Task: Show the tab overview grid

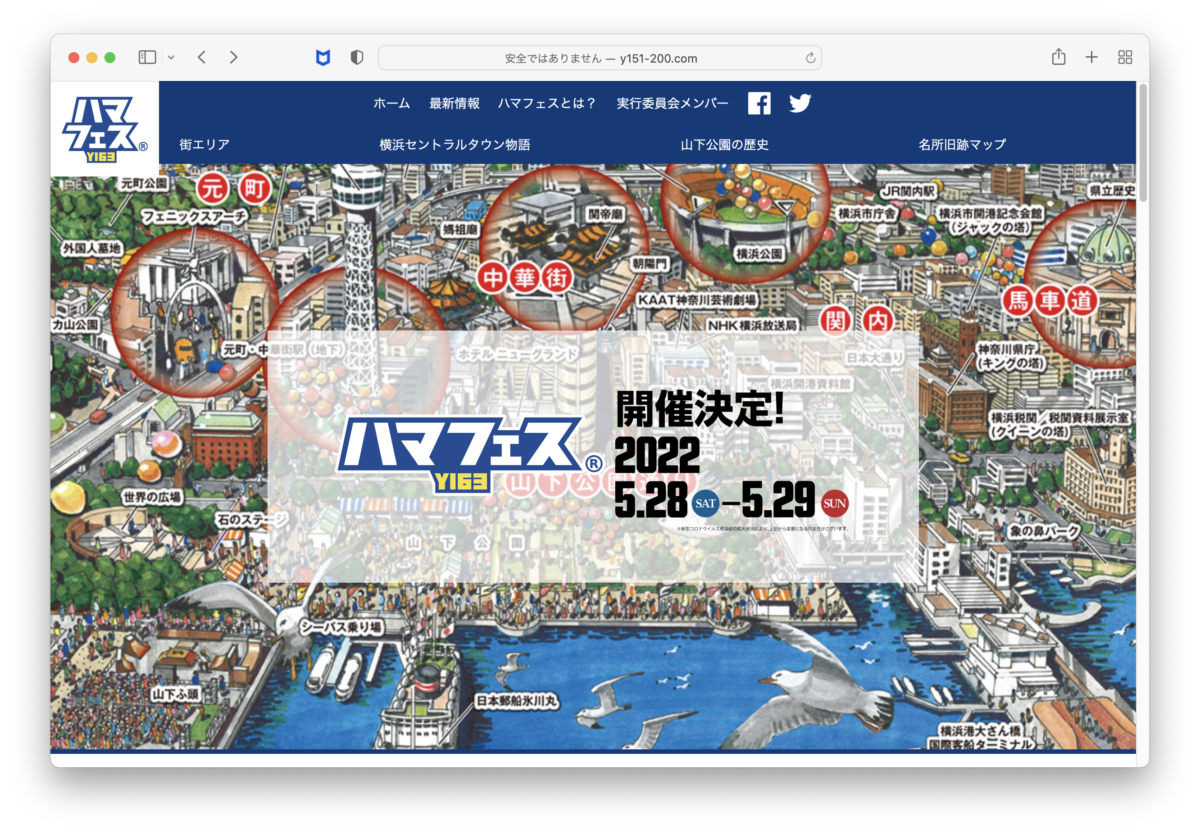Action: pos(1125,58)
